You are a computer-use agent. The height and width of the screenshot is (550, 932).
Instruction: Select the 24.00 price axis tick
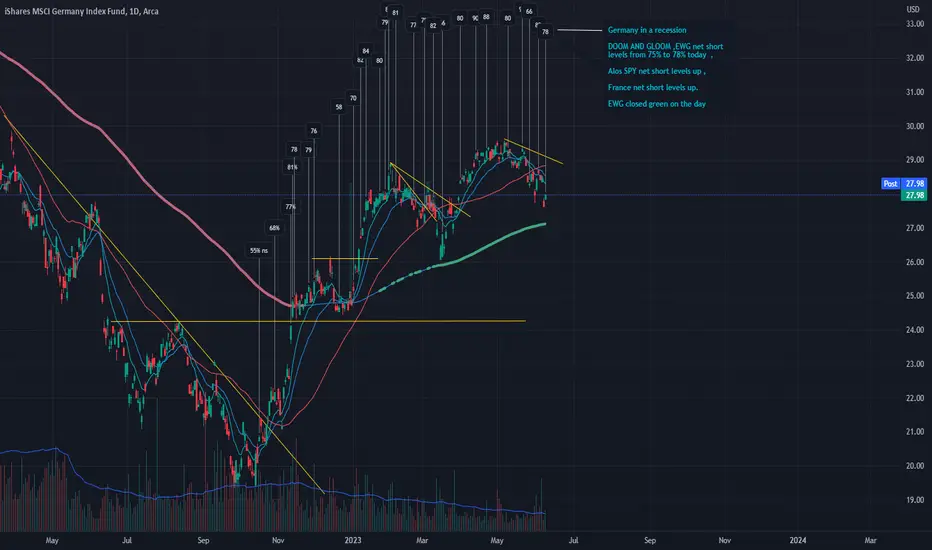[x=915, y=329]
